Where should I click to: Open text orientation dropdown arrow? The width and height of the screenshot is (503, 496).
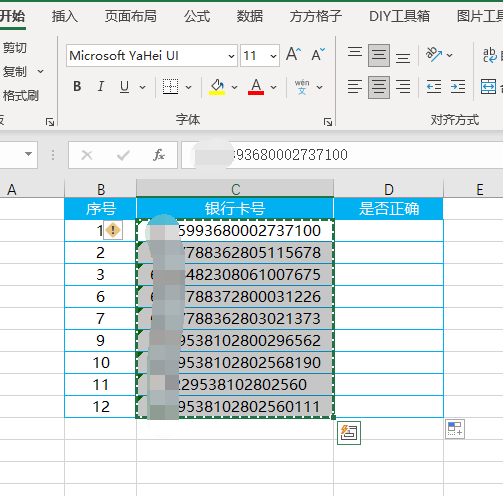[449, 55]
